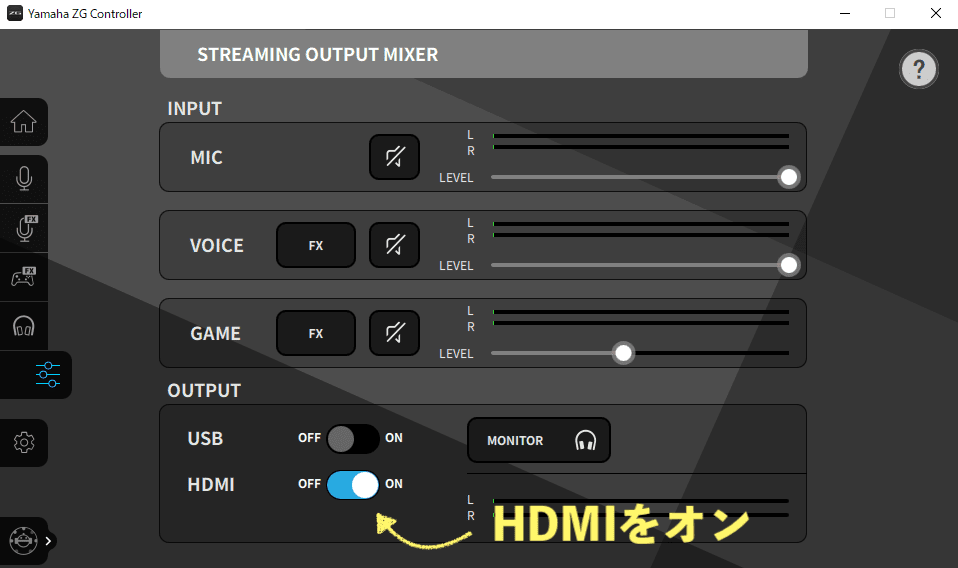This screenshot has width=958, height=568.
Task: Expand the bottom-left device panel arrow
Action: (48, 541)
